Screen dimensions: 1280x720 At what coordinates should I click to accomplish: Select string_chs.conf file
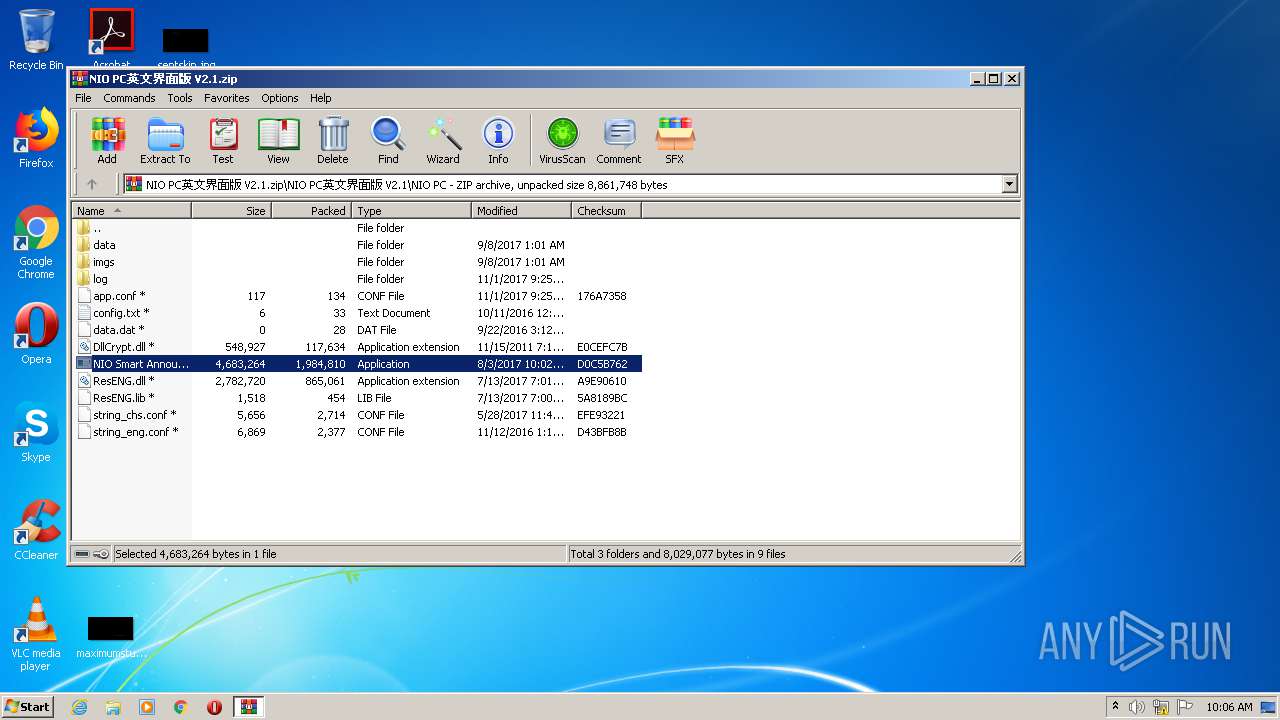point(357,415)
